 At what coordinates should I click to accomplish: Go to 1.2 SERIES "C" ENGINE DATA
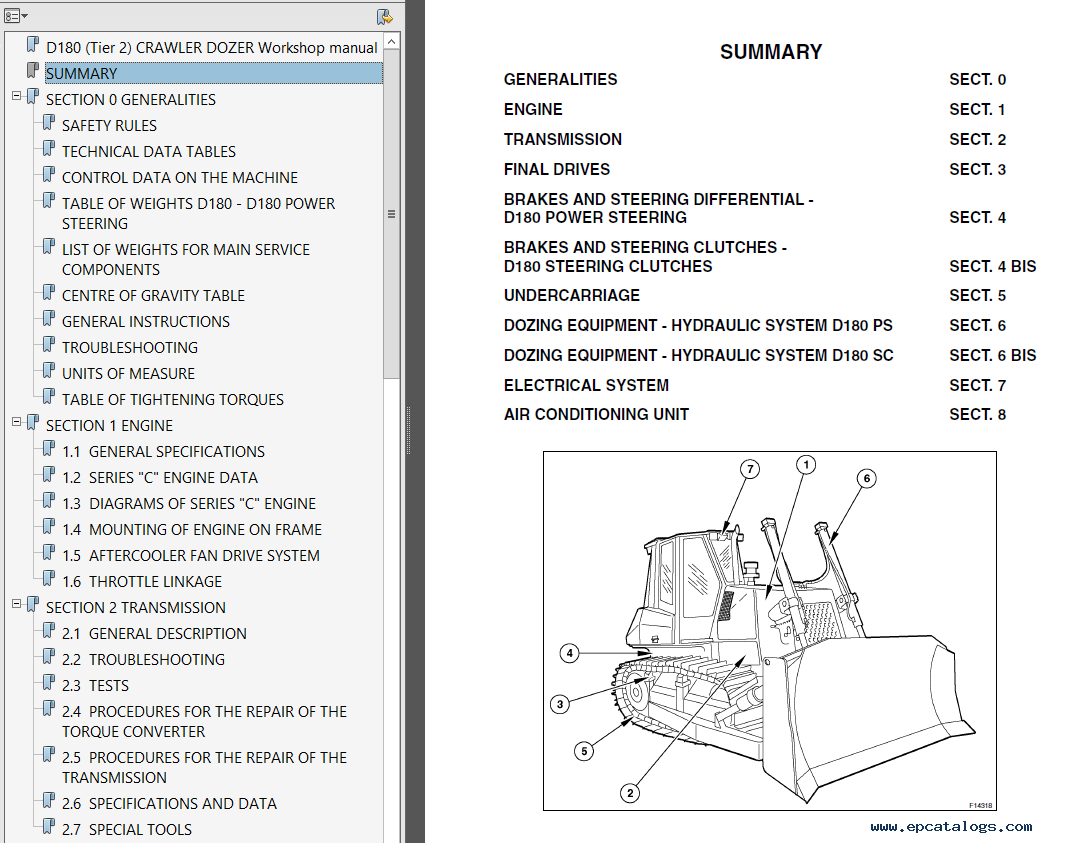pyautogui.click(x=160, y=478)
